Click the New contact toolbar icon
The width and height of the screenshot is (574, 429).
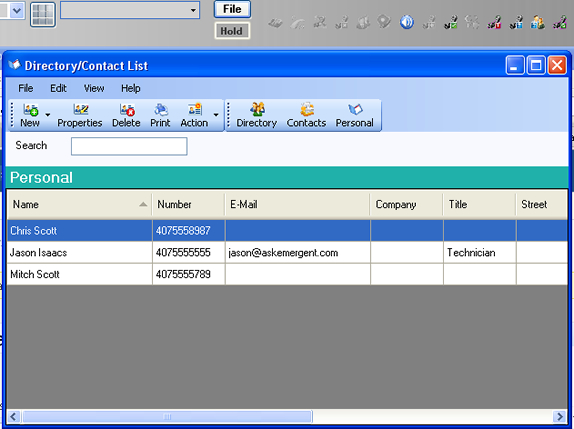[x=30, y=115]
